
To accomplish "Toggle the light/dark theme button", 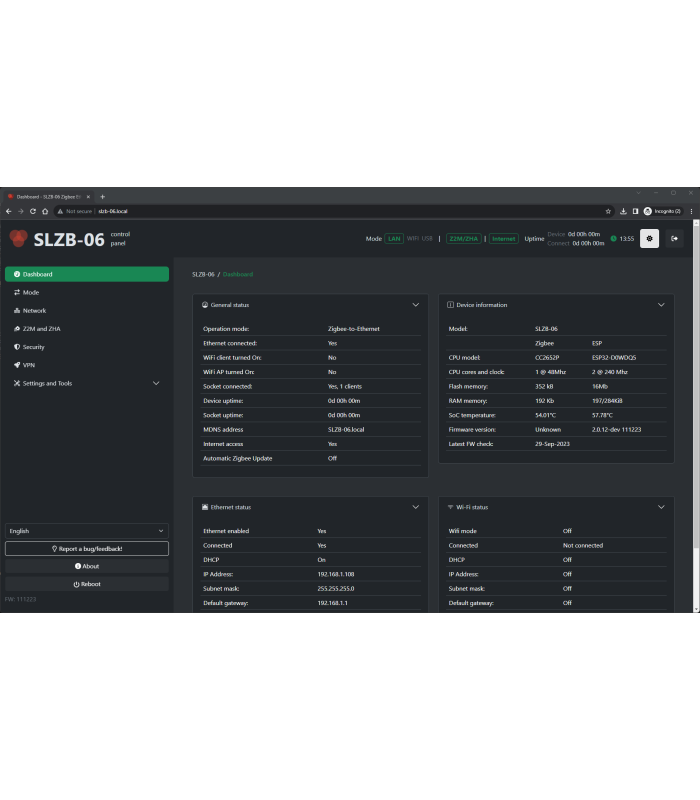I will coord(649,238).
